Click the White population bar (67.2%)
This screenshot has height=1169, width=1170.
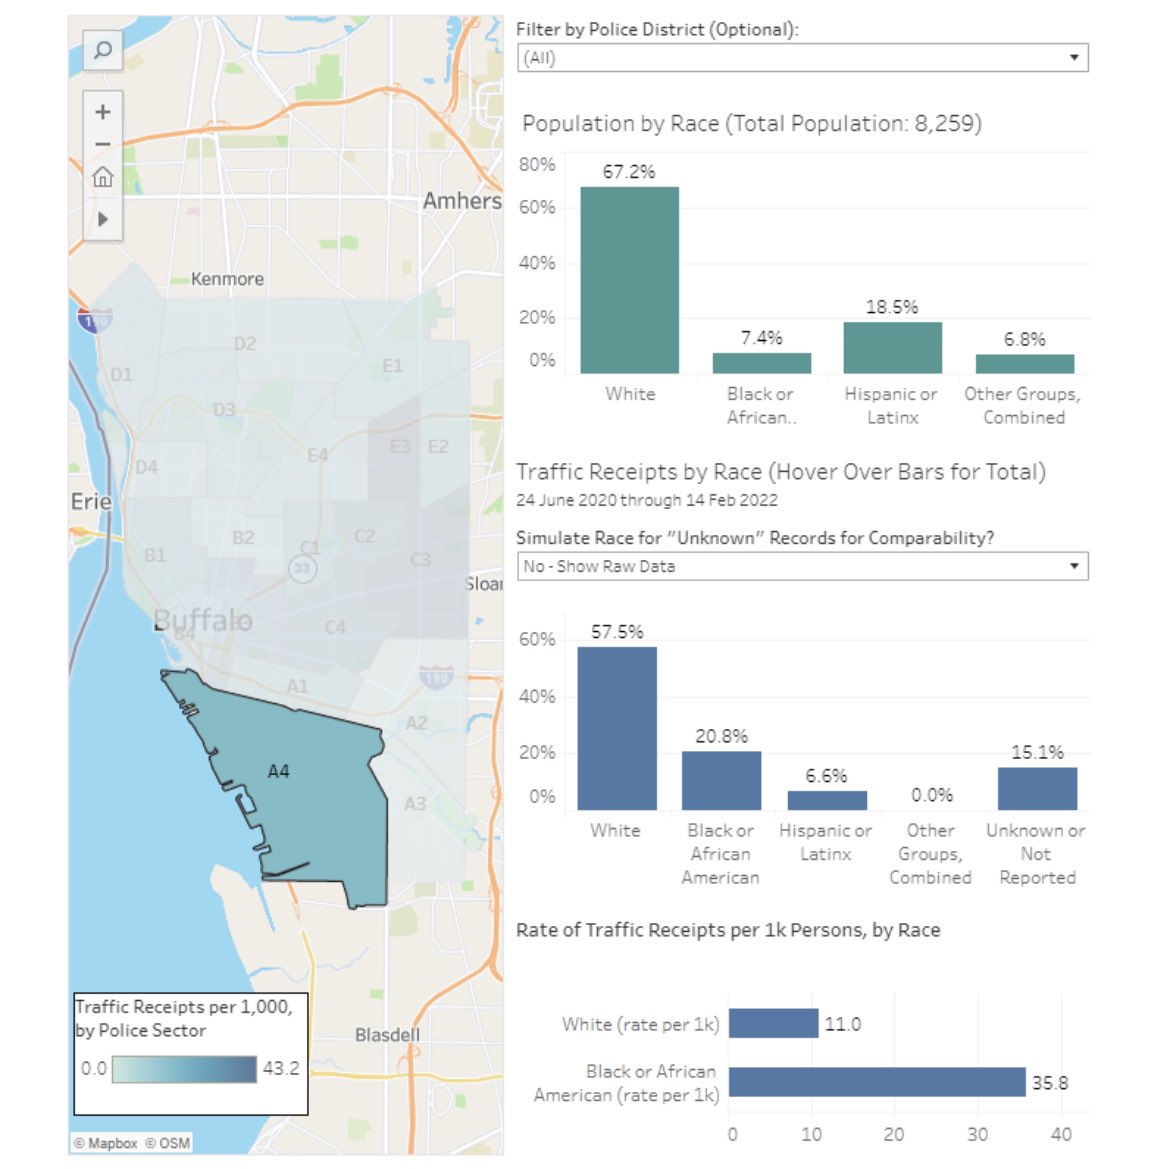630,280
